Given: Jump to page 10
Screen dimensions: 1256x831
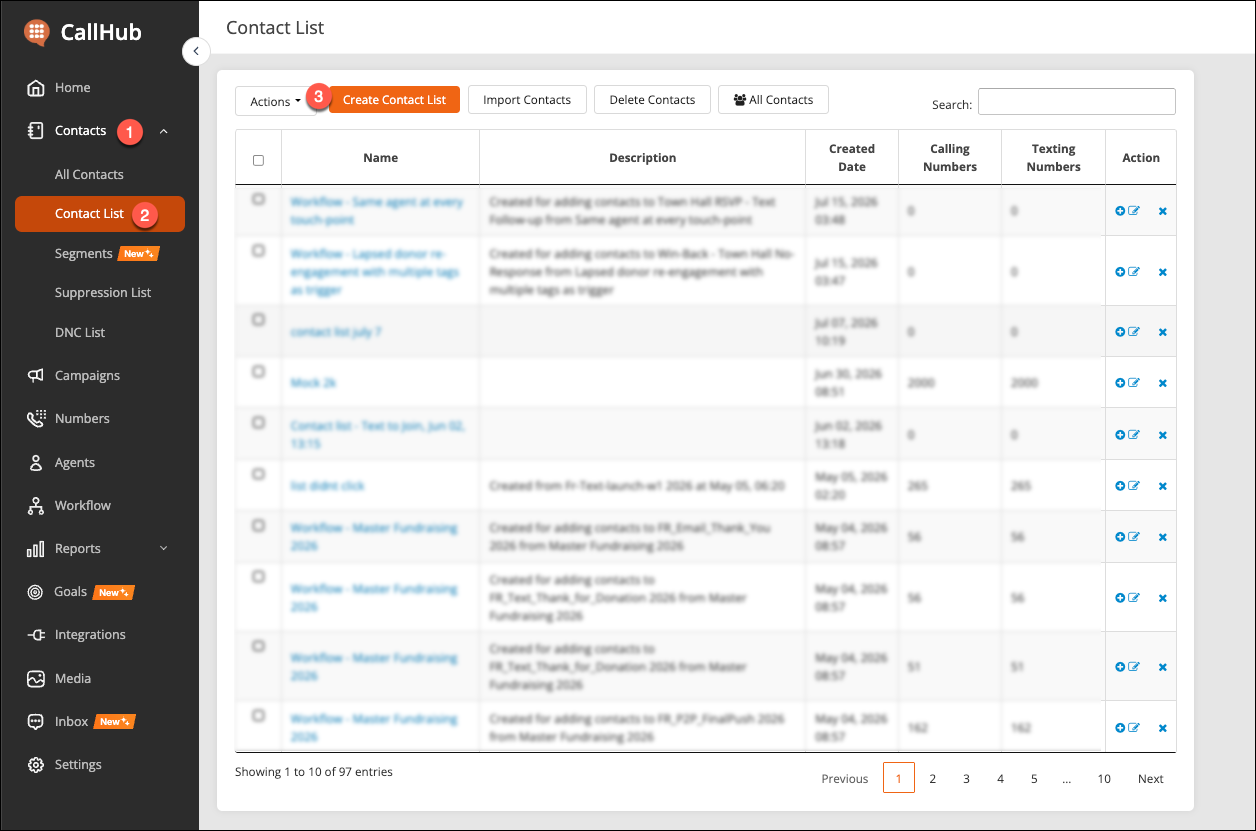Looking at the screenshot, I should (1104, 778).
